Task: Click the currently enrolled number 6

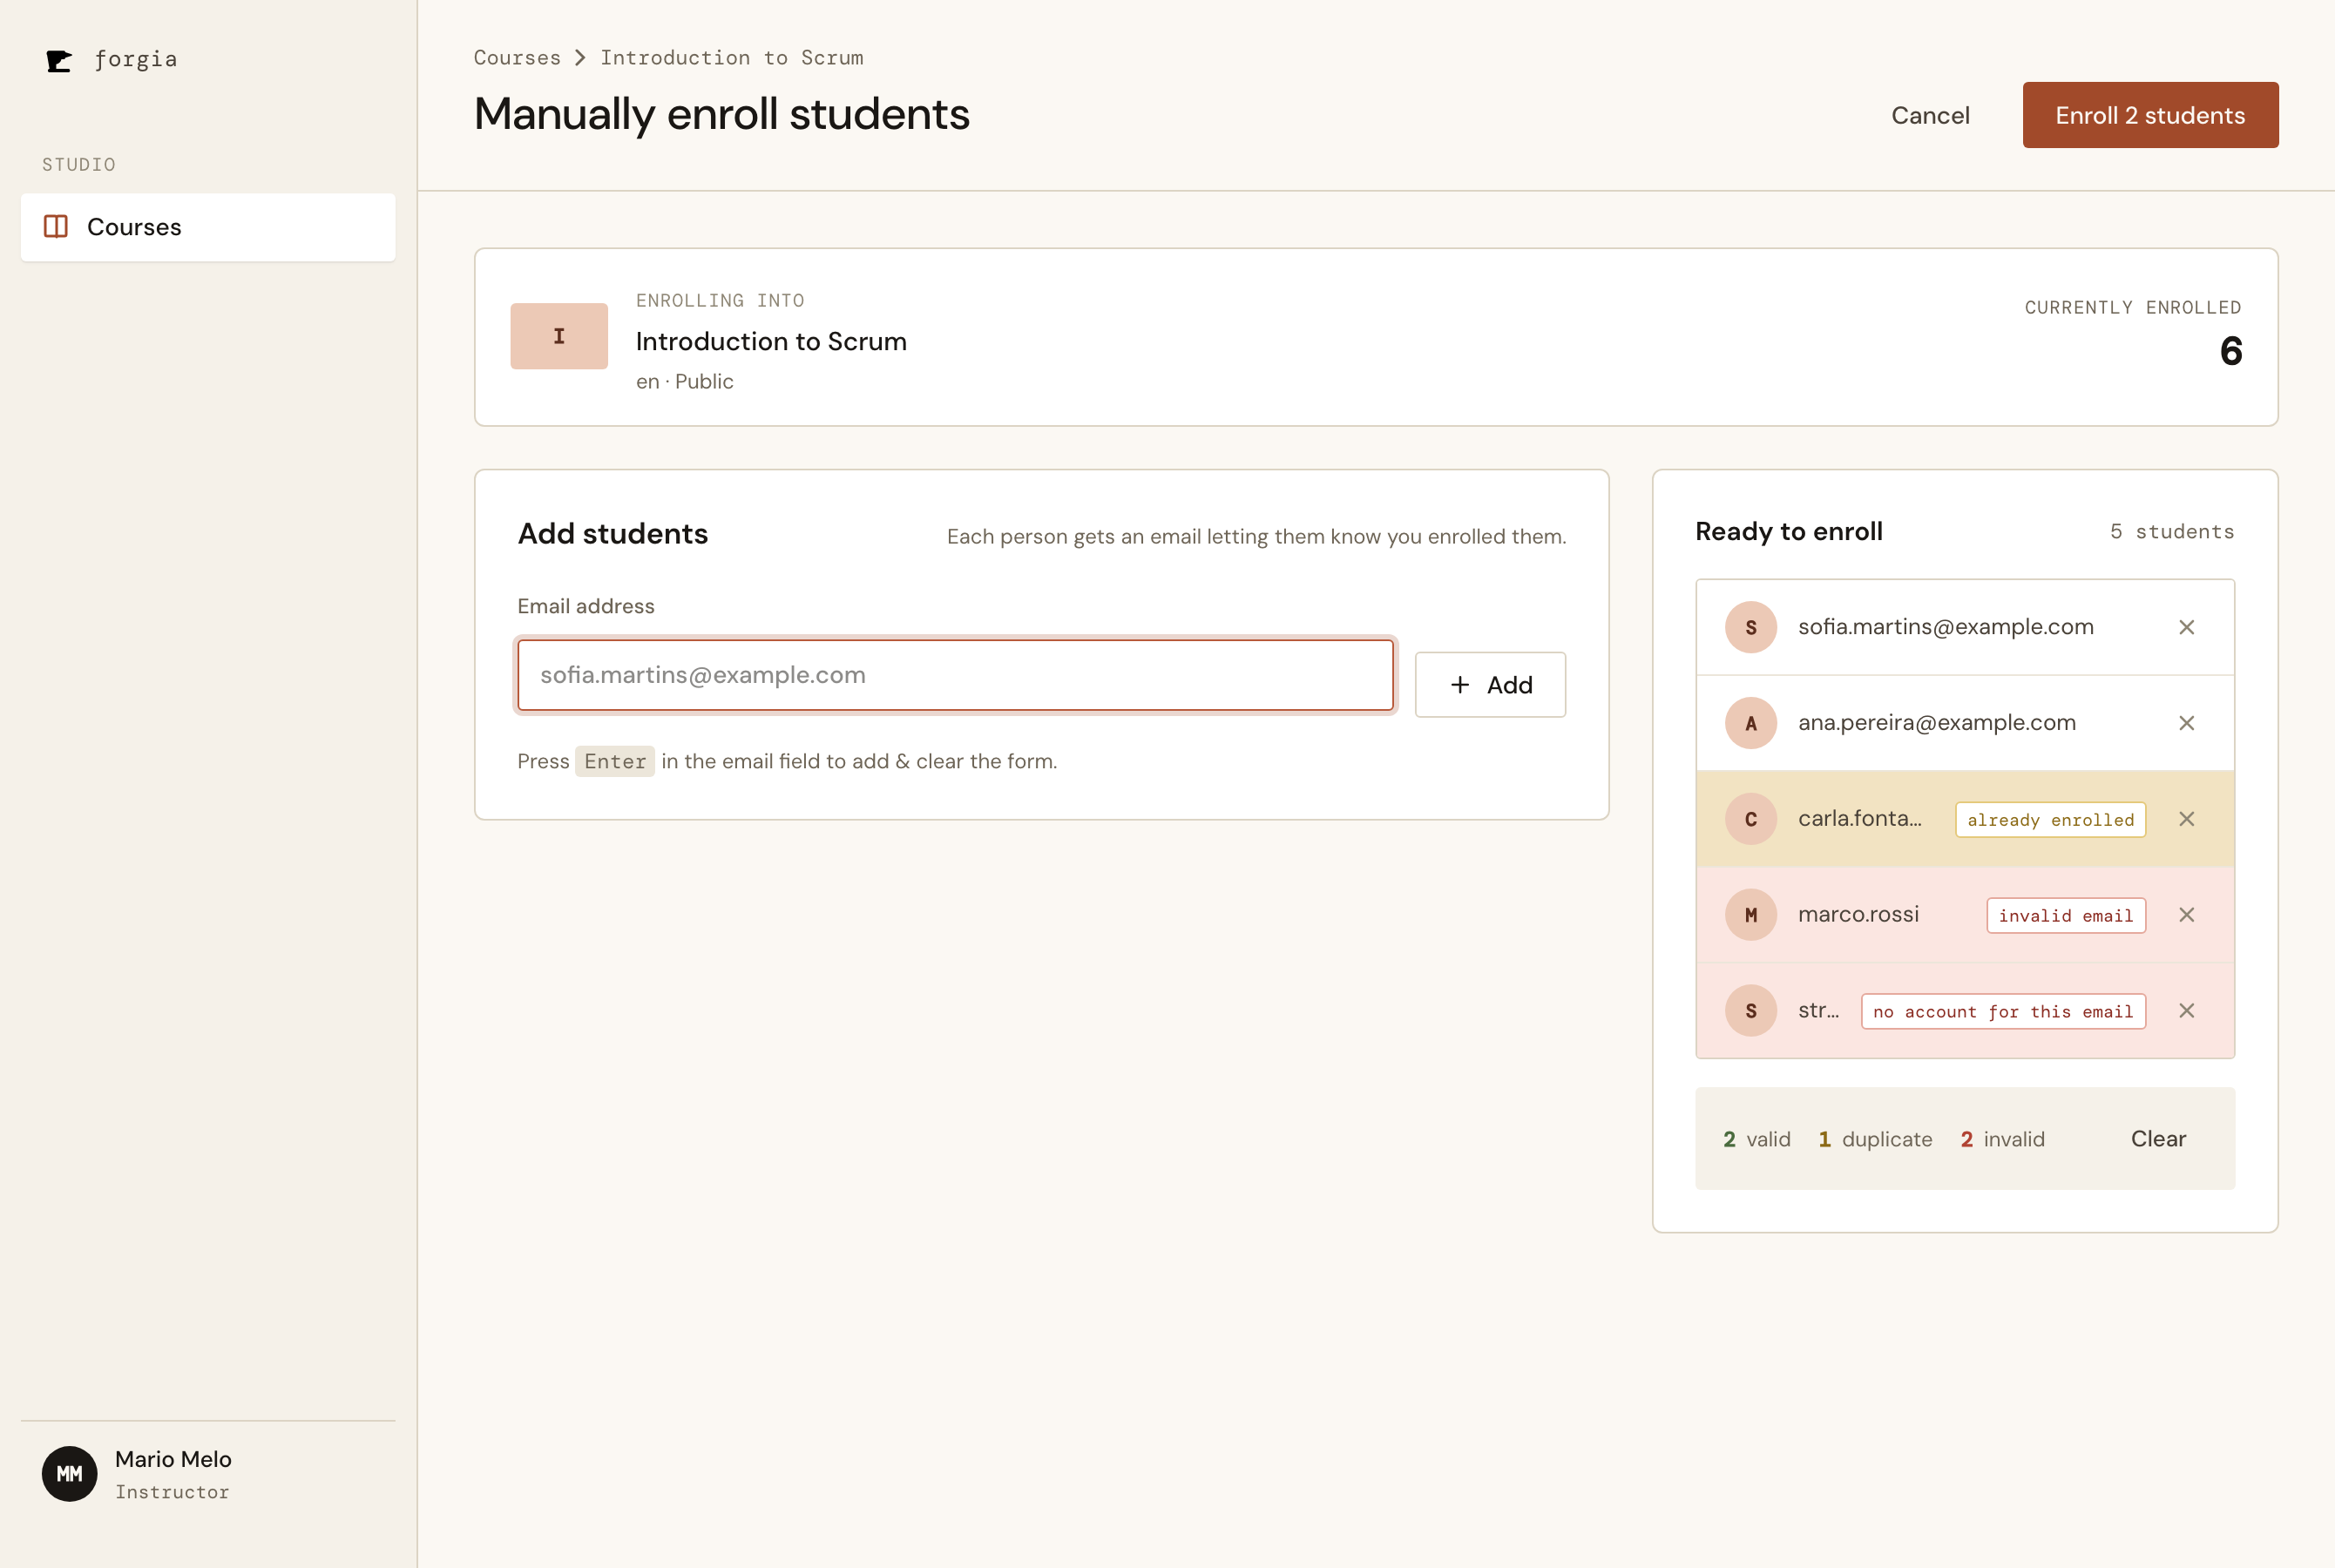Action: tap(2230, 351)
